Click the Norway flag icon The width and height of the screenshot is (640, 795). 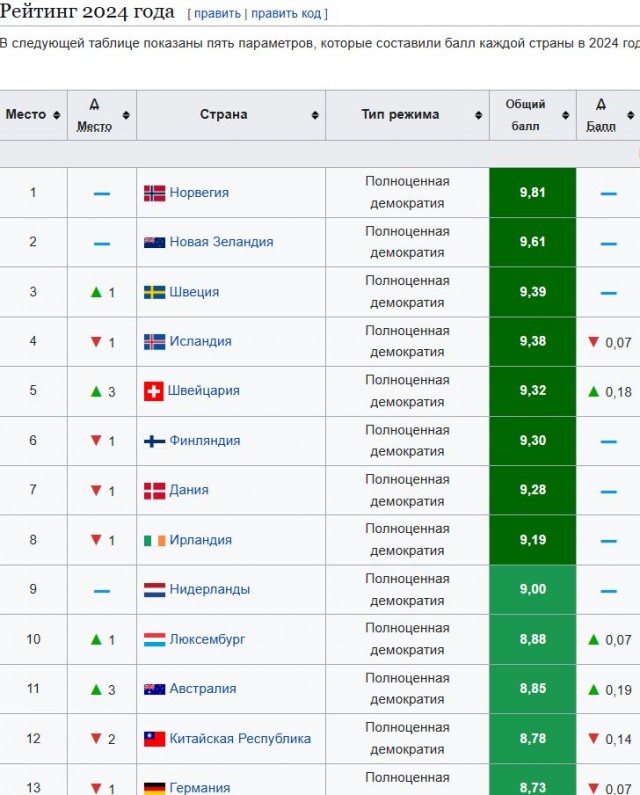tap(154, 193)
